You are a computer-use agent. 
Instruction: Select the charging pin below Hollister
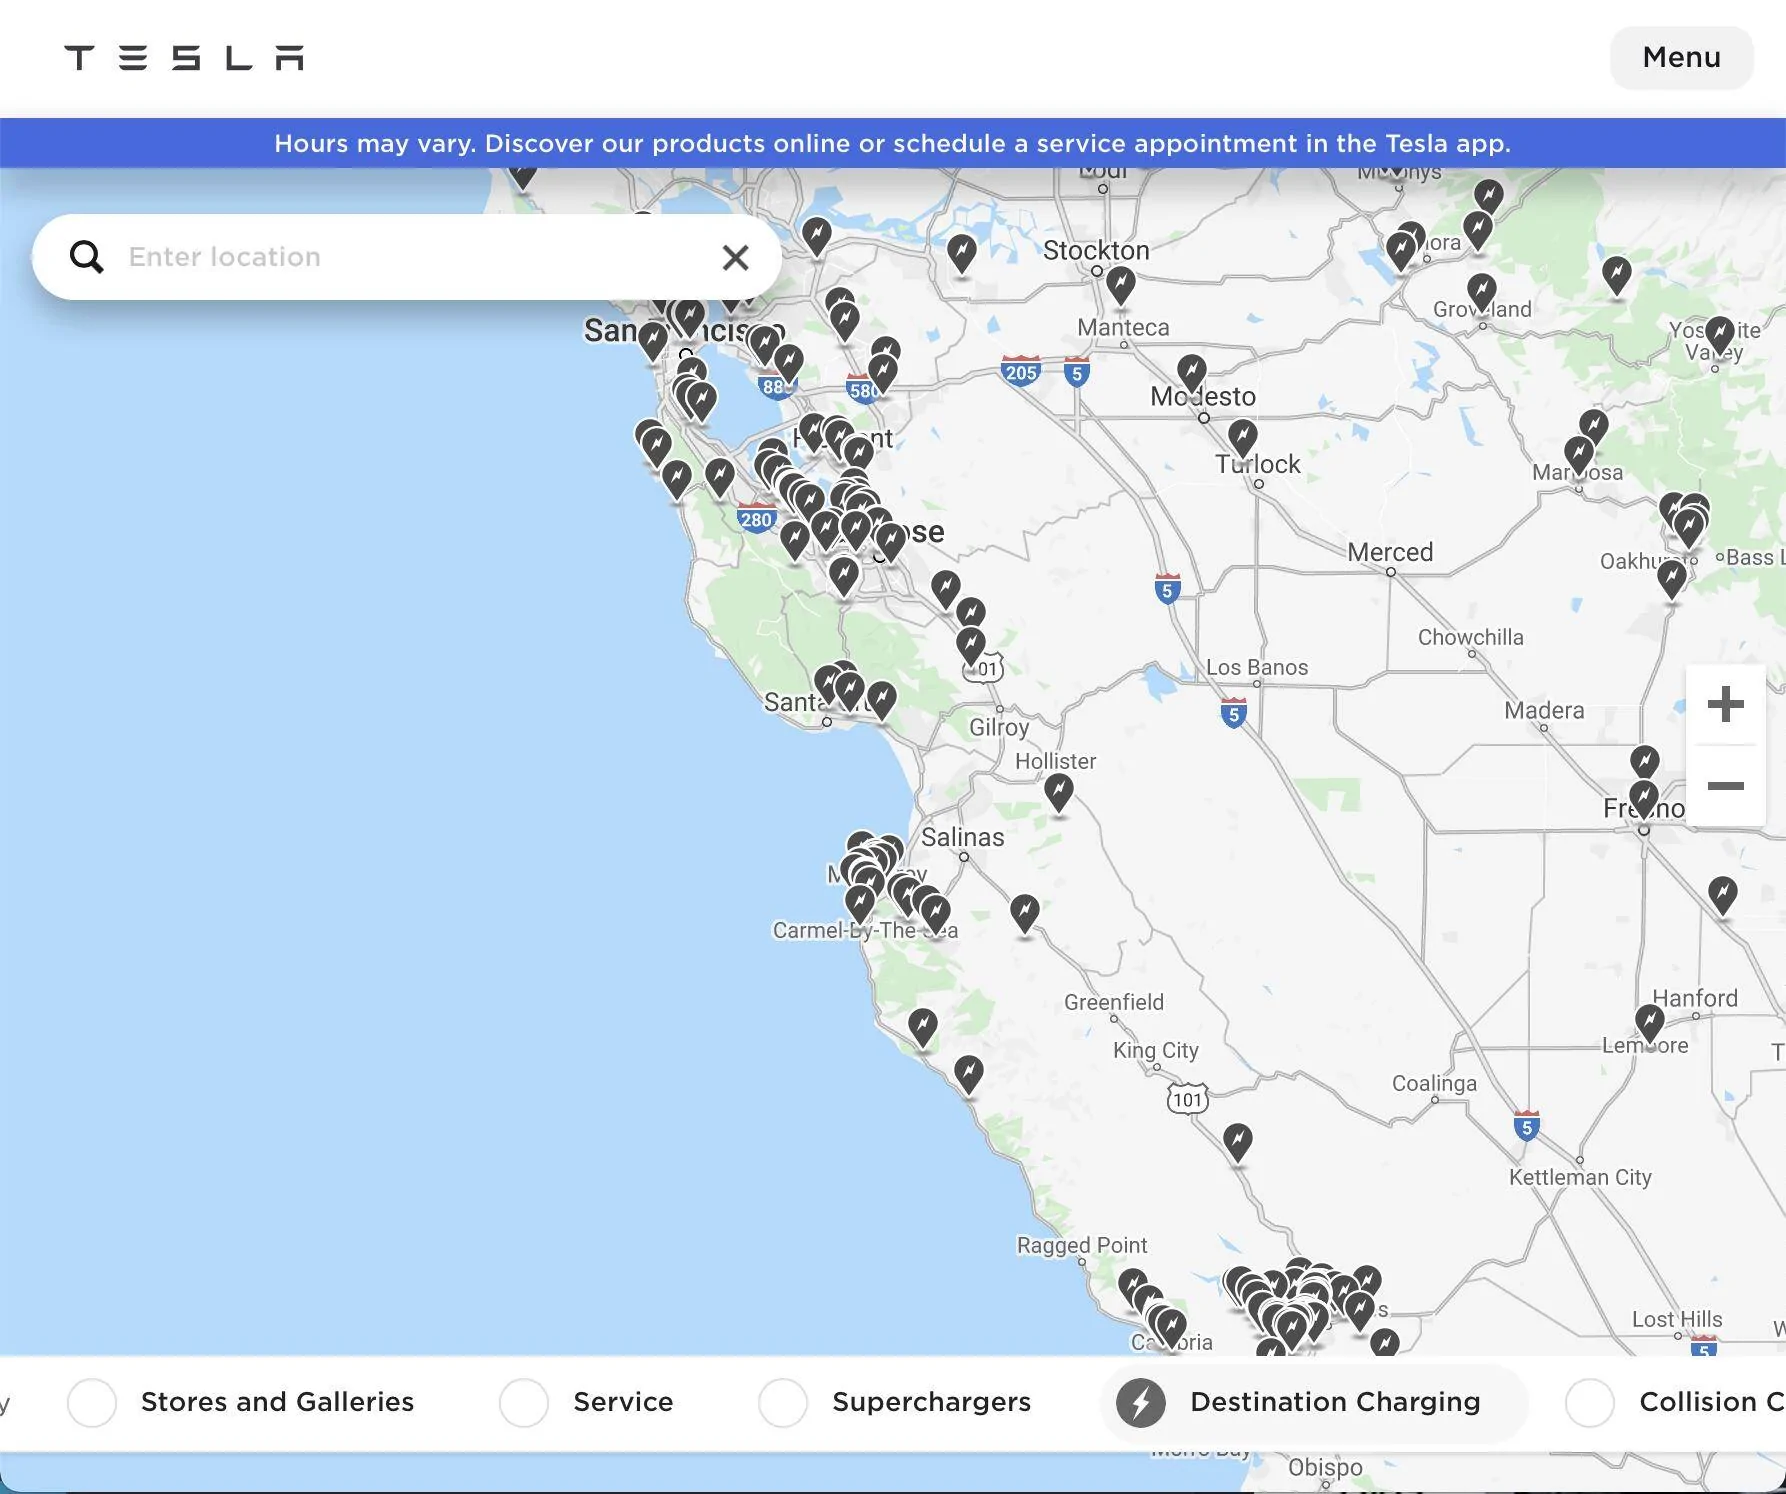pyautogui.click(x=1058, y=794)
